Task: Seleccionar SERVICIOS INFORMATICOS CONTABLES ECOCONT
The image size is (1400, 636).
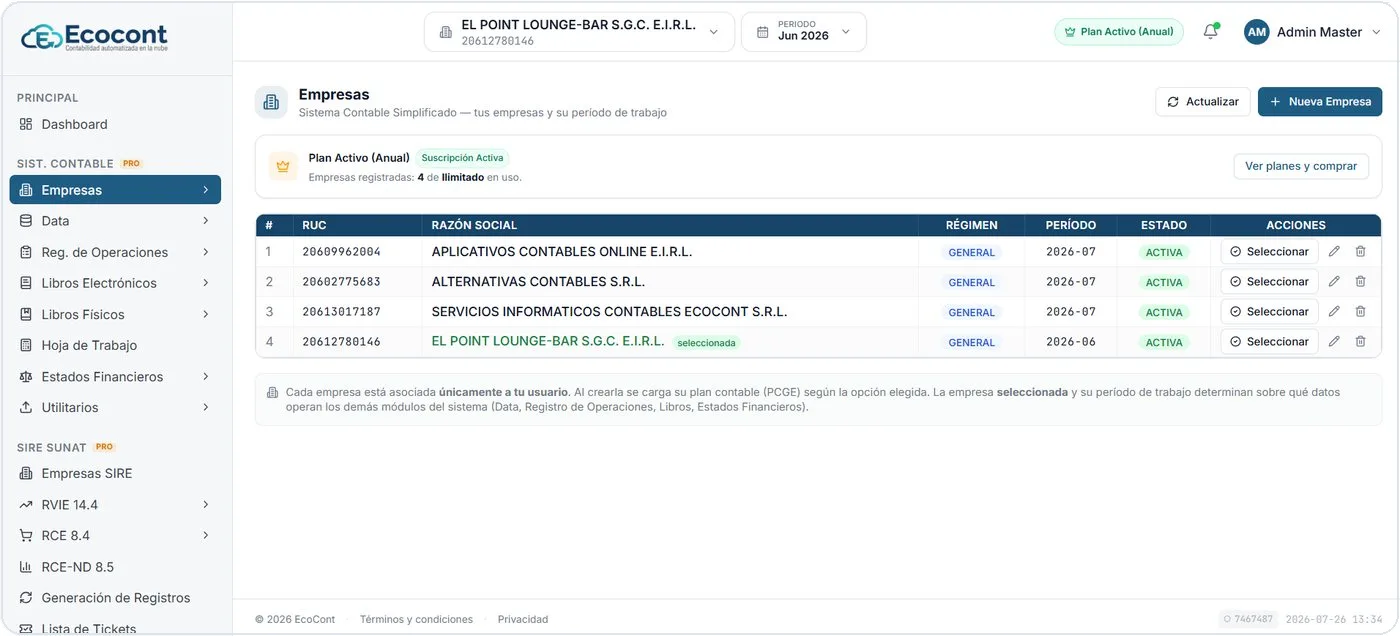Action: click(x=1269, y=312)
